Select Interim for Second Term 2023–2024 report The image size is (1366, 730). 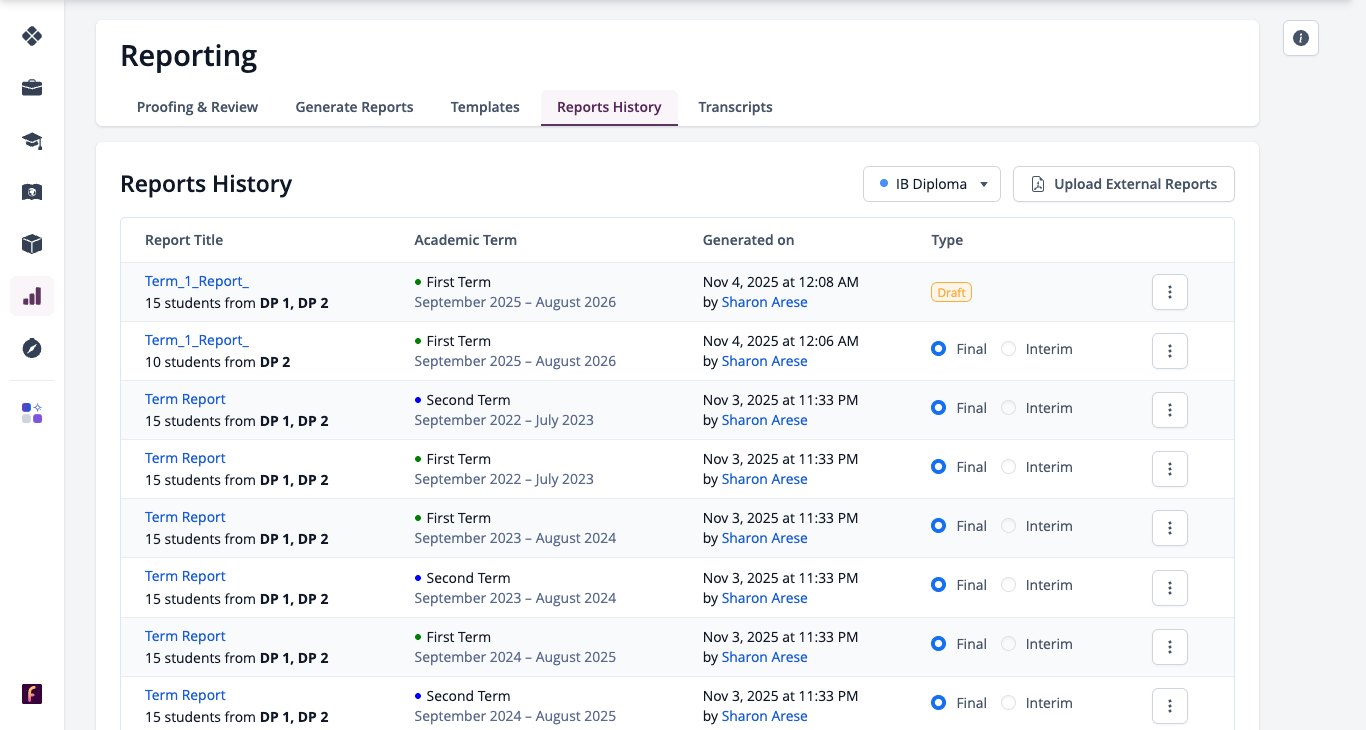pos(1008,585)
